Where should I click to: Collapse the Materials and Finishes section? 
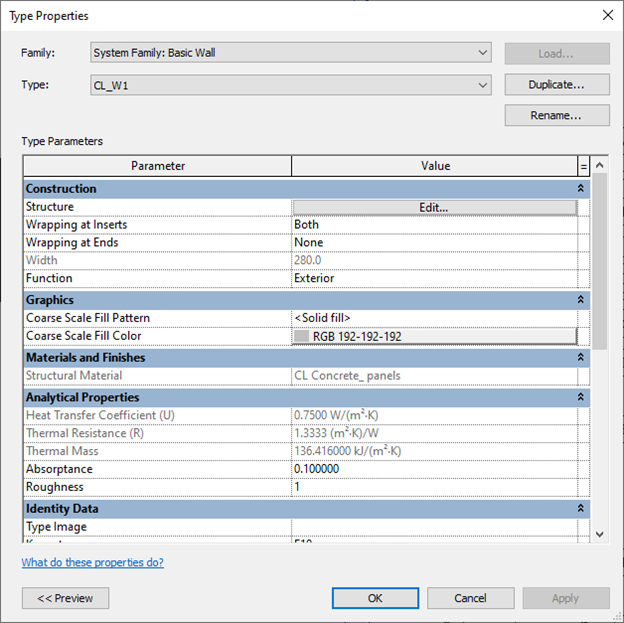coord(582,357)
